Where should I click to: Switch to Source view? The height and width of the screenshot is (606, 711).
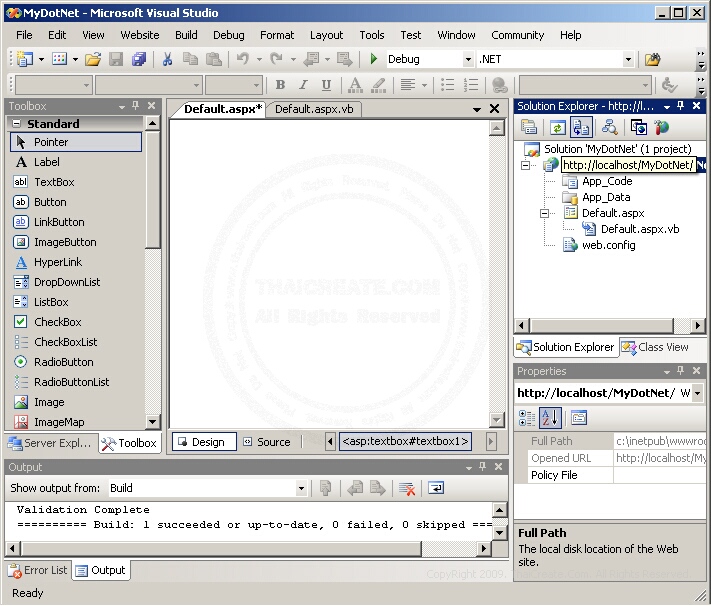267,442
